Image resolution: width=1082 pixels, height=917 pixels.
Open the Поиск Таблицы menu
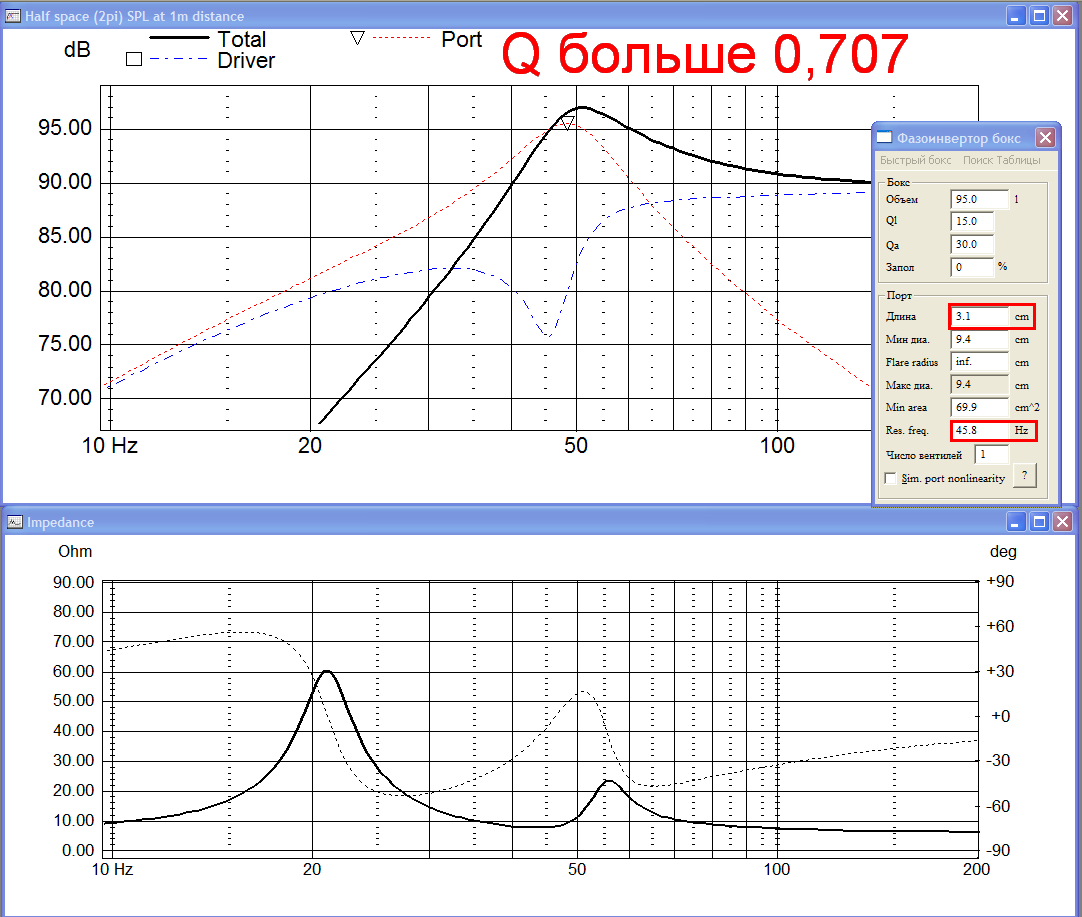click(x=1001, y=160)
